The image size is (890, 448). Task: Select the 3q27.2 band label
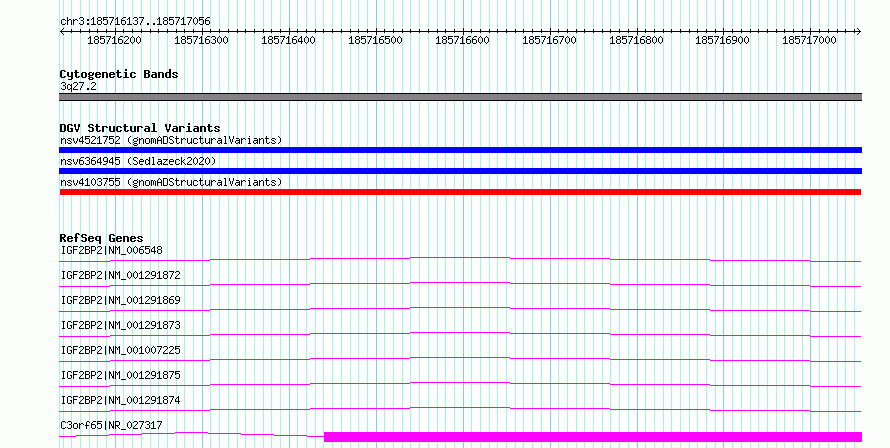78,86
